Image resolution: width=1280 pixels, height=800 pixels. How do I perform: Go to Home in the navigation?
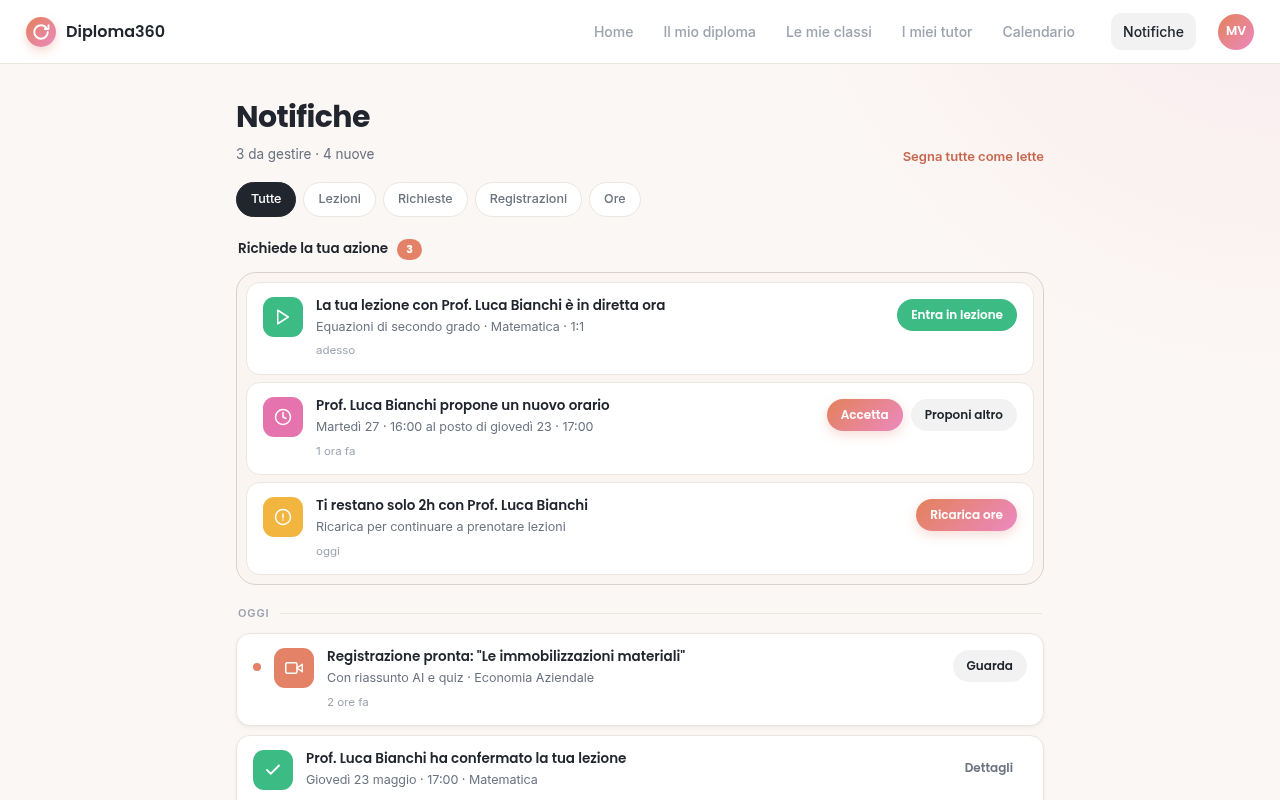(x=613, y=32)
